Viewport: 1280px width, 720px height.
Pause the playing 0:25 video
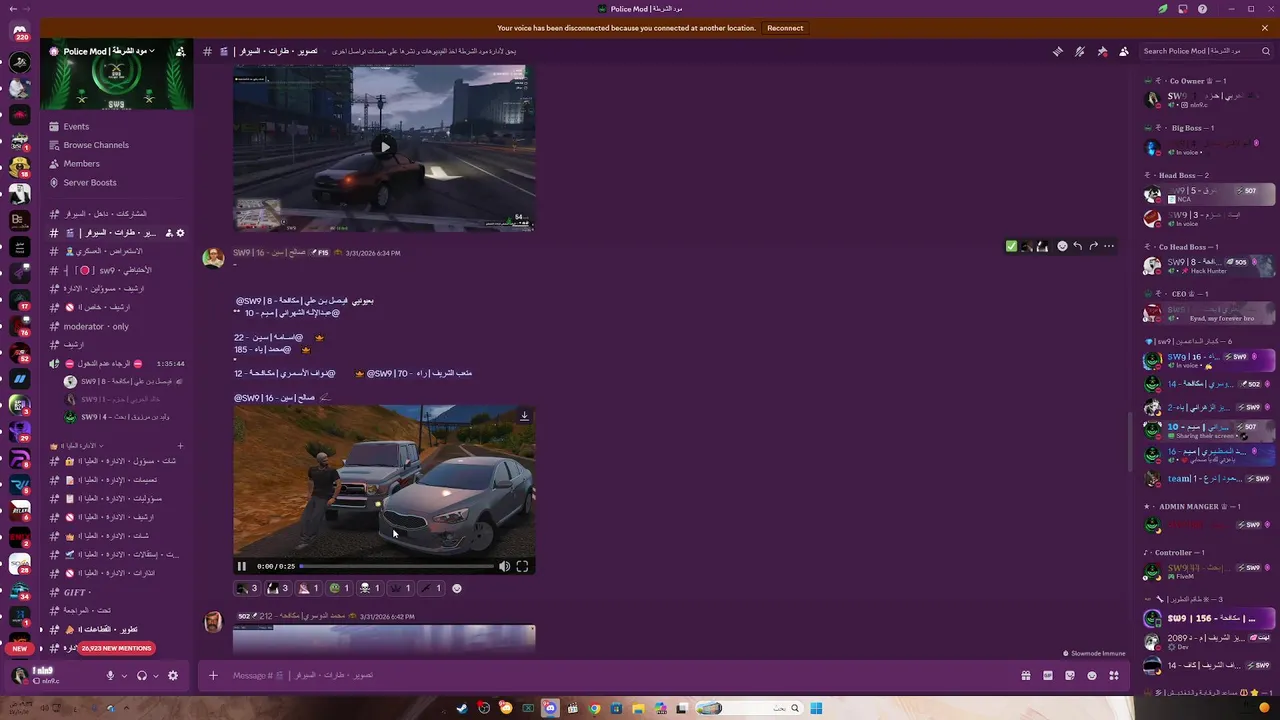[x=242, y=566]
